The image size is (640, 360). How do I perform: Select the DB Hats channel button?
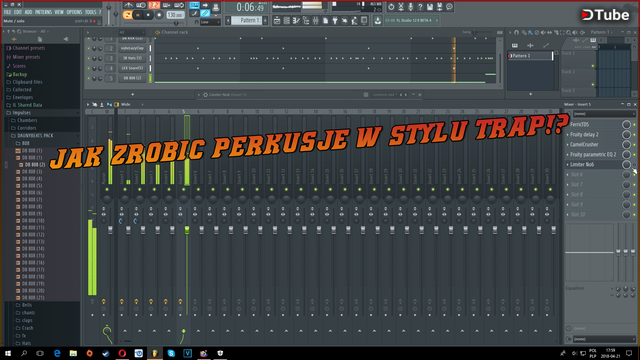pyautogui.click(x=132, y=58)
